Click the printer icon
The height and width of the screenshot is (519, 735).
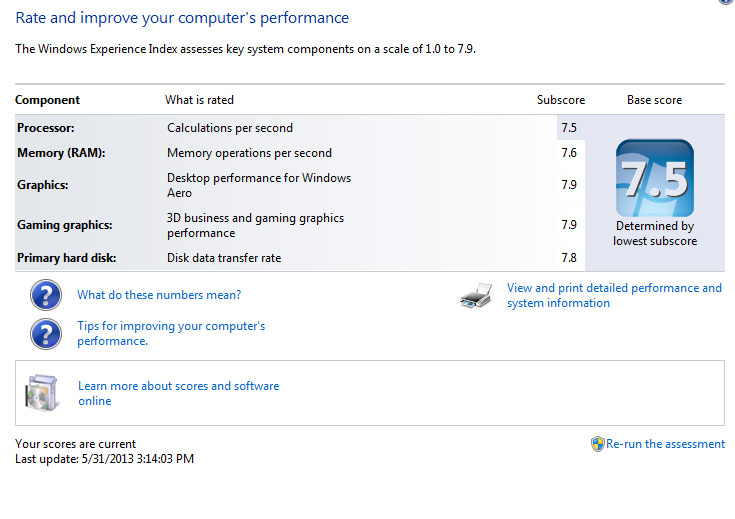pos(476,295)
